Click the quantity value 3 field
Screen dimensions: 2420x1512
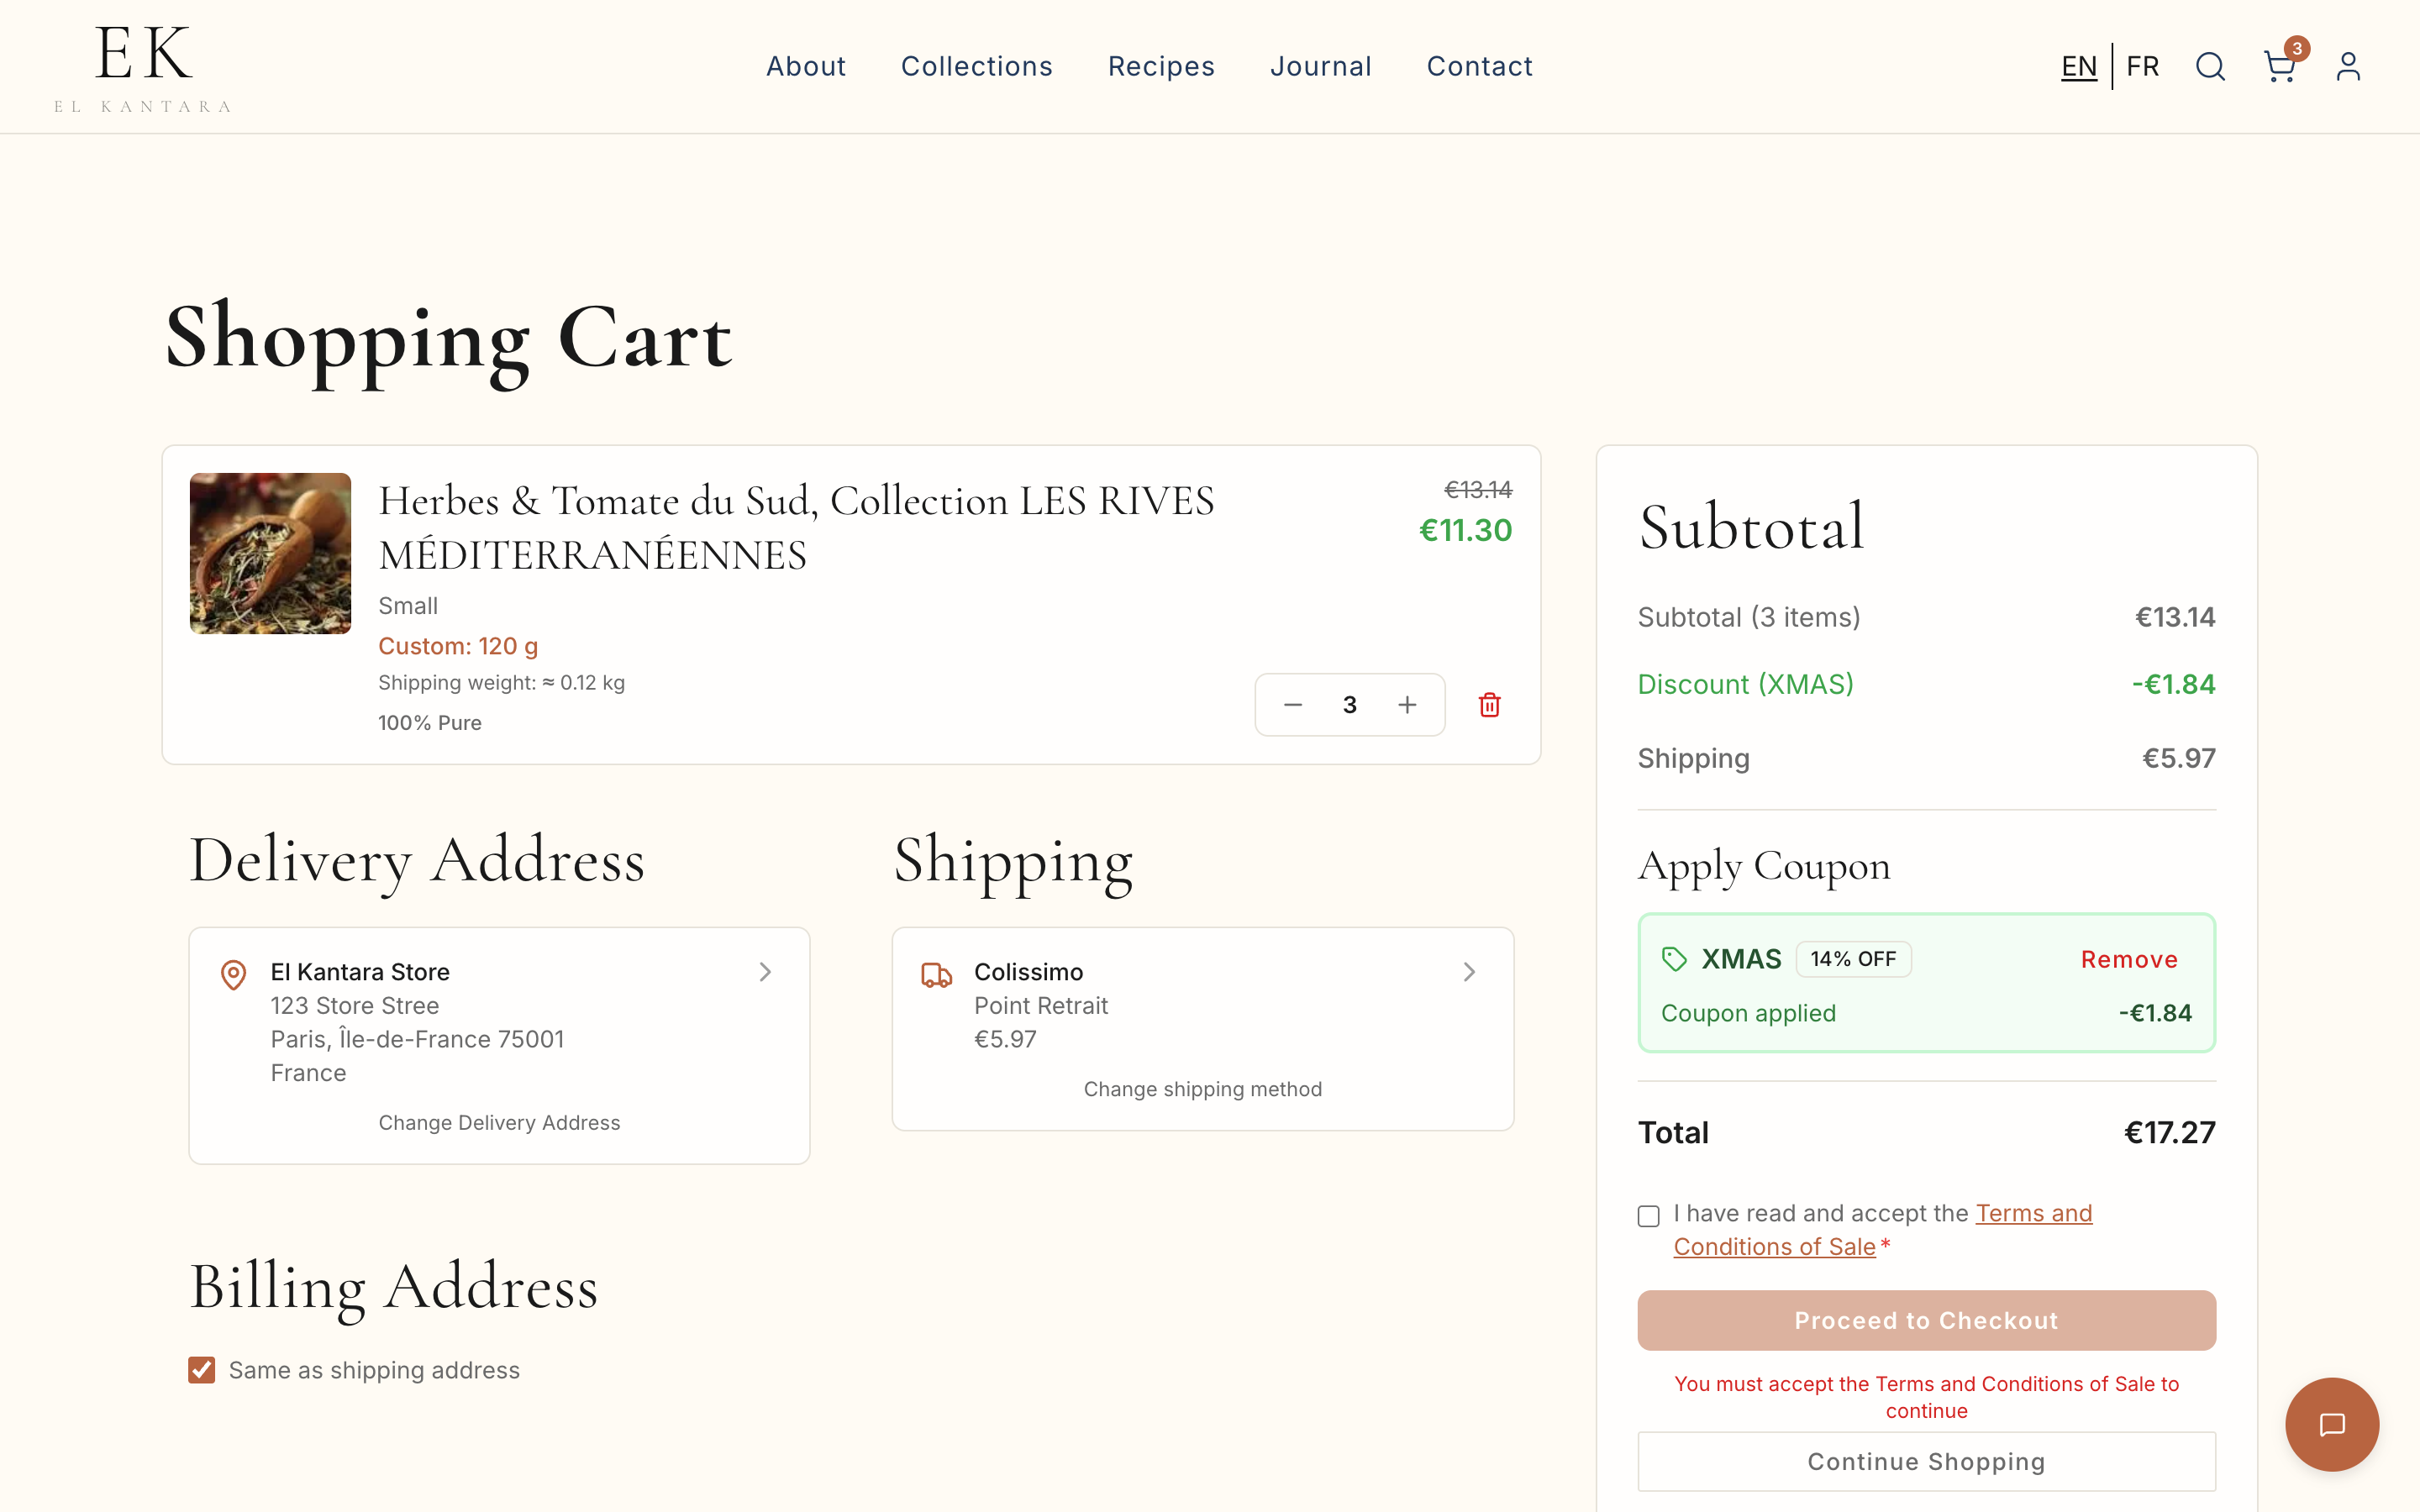[x=1350, y=705]
